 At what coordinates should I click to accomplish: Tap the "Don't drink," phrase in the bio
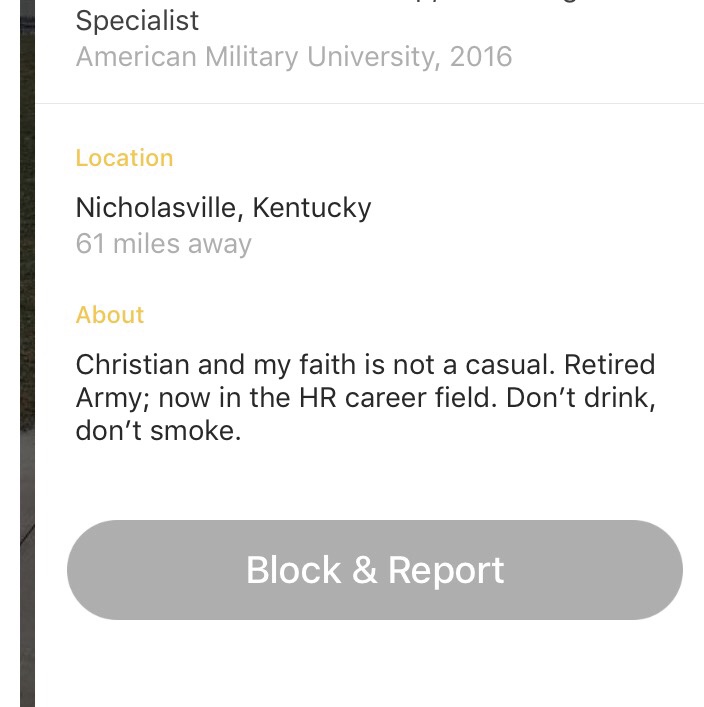tap(580, 398)
